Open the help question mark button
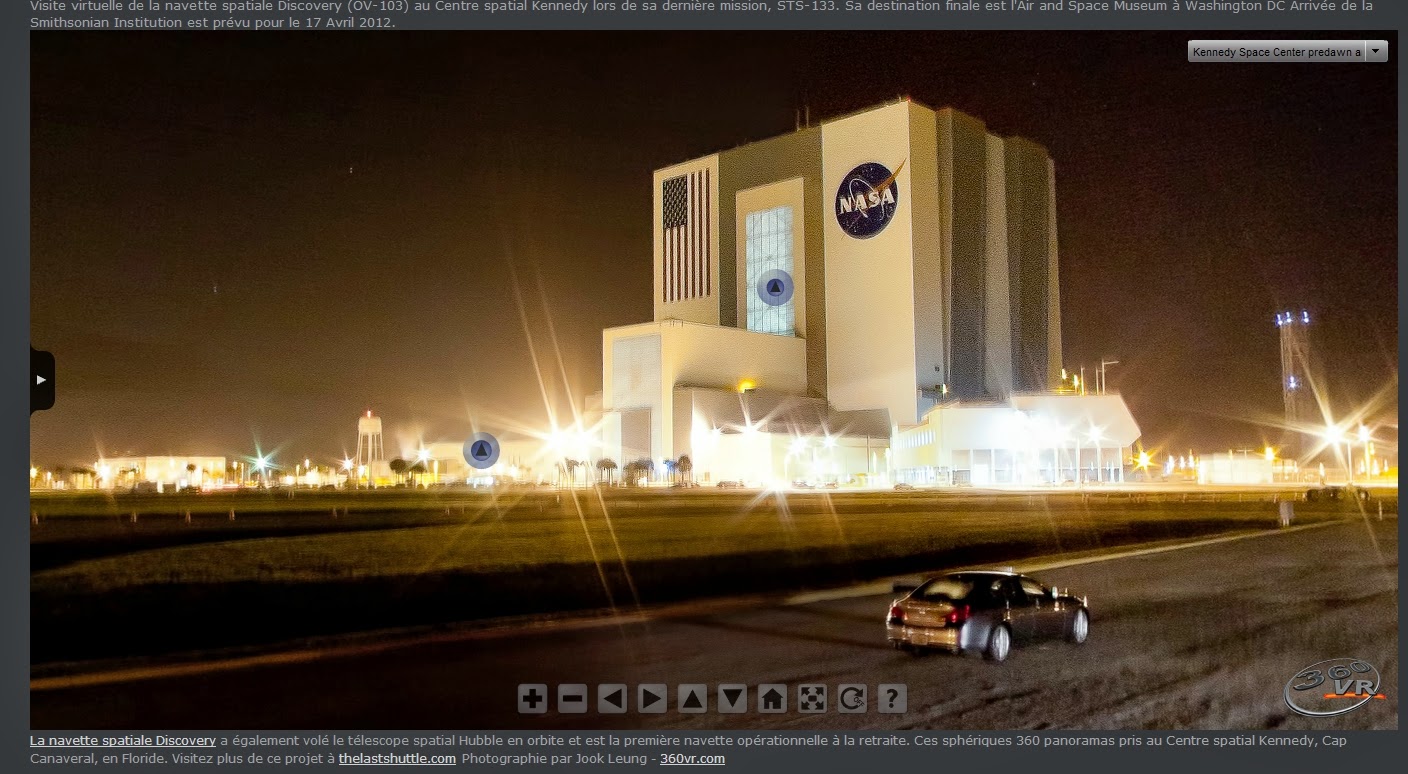Image resolution: width=1408 pixels, height=774 pixels. click(892, 698)
